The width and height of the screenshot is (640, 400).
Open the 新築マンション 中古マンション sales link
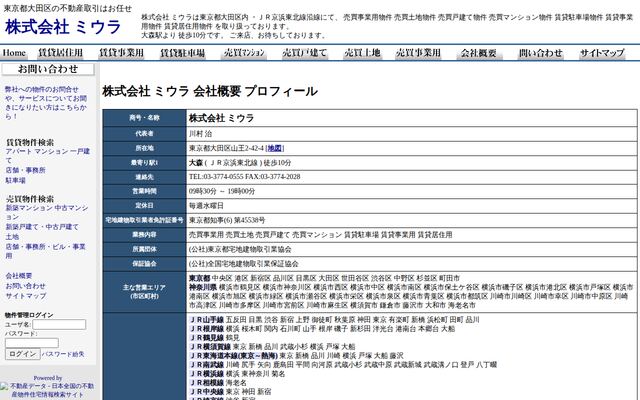point(47,212)
